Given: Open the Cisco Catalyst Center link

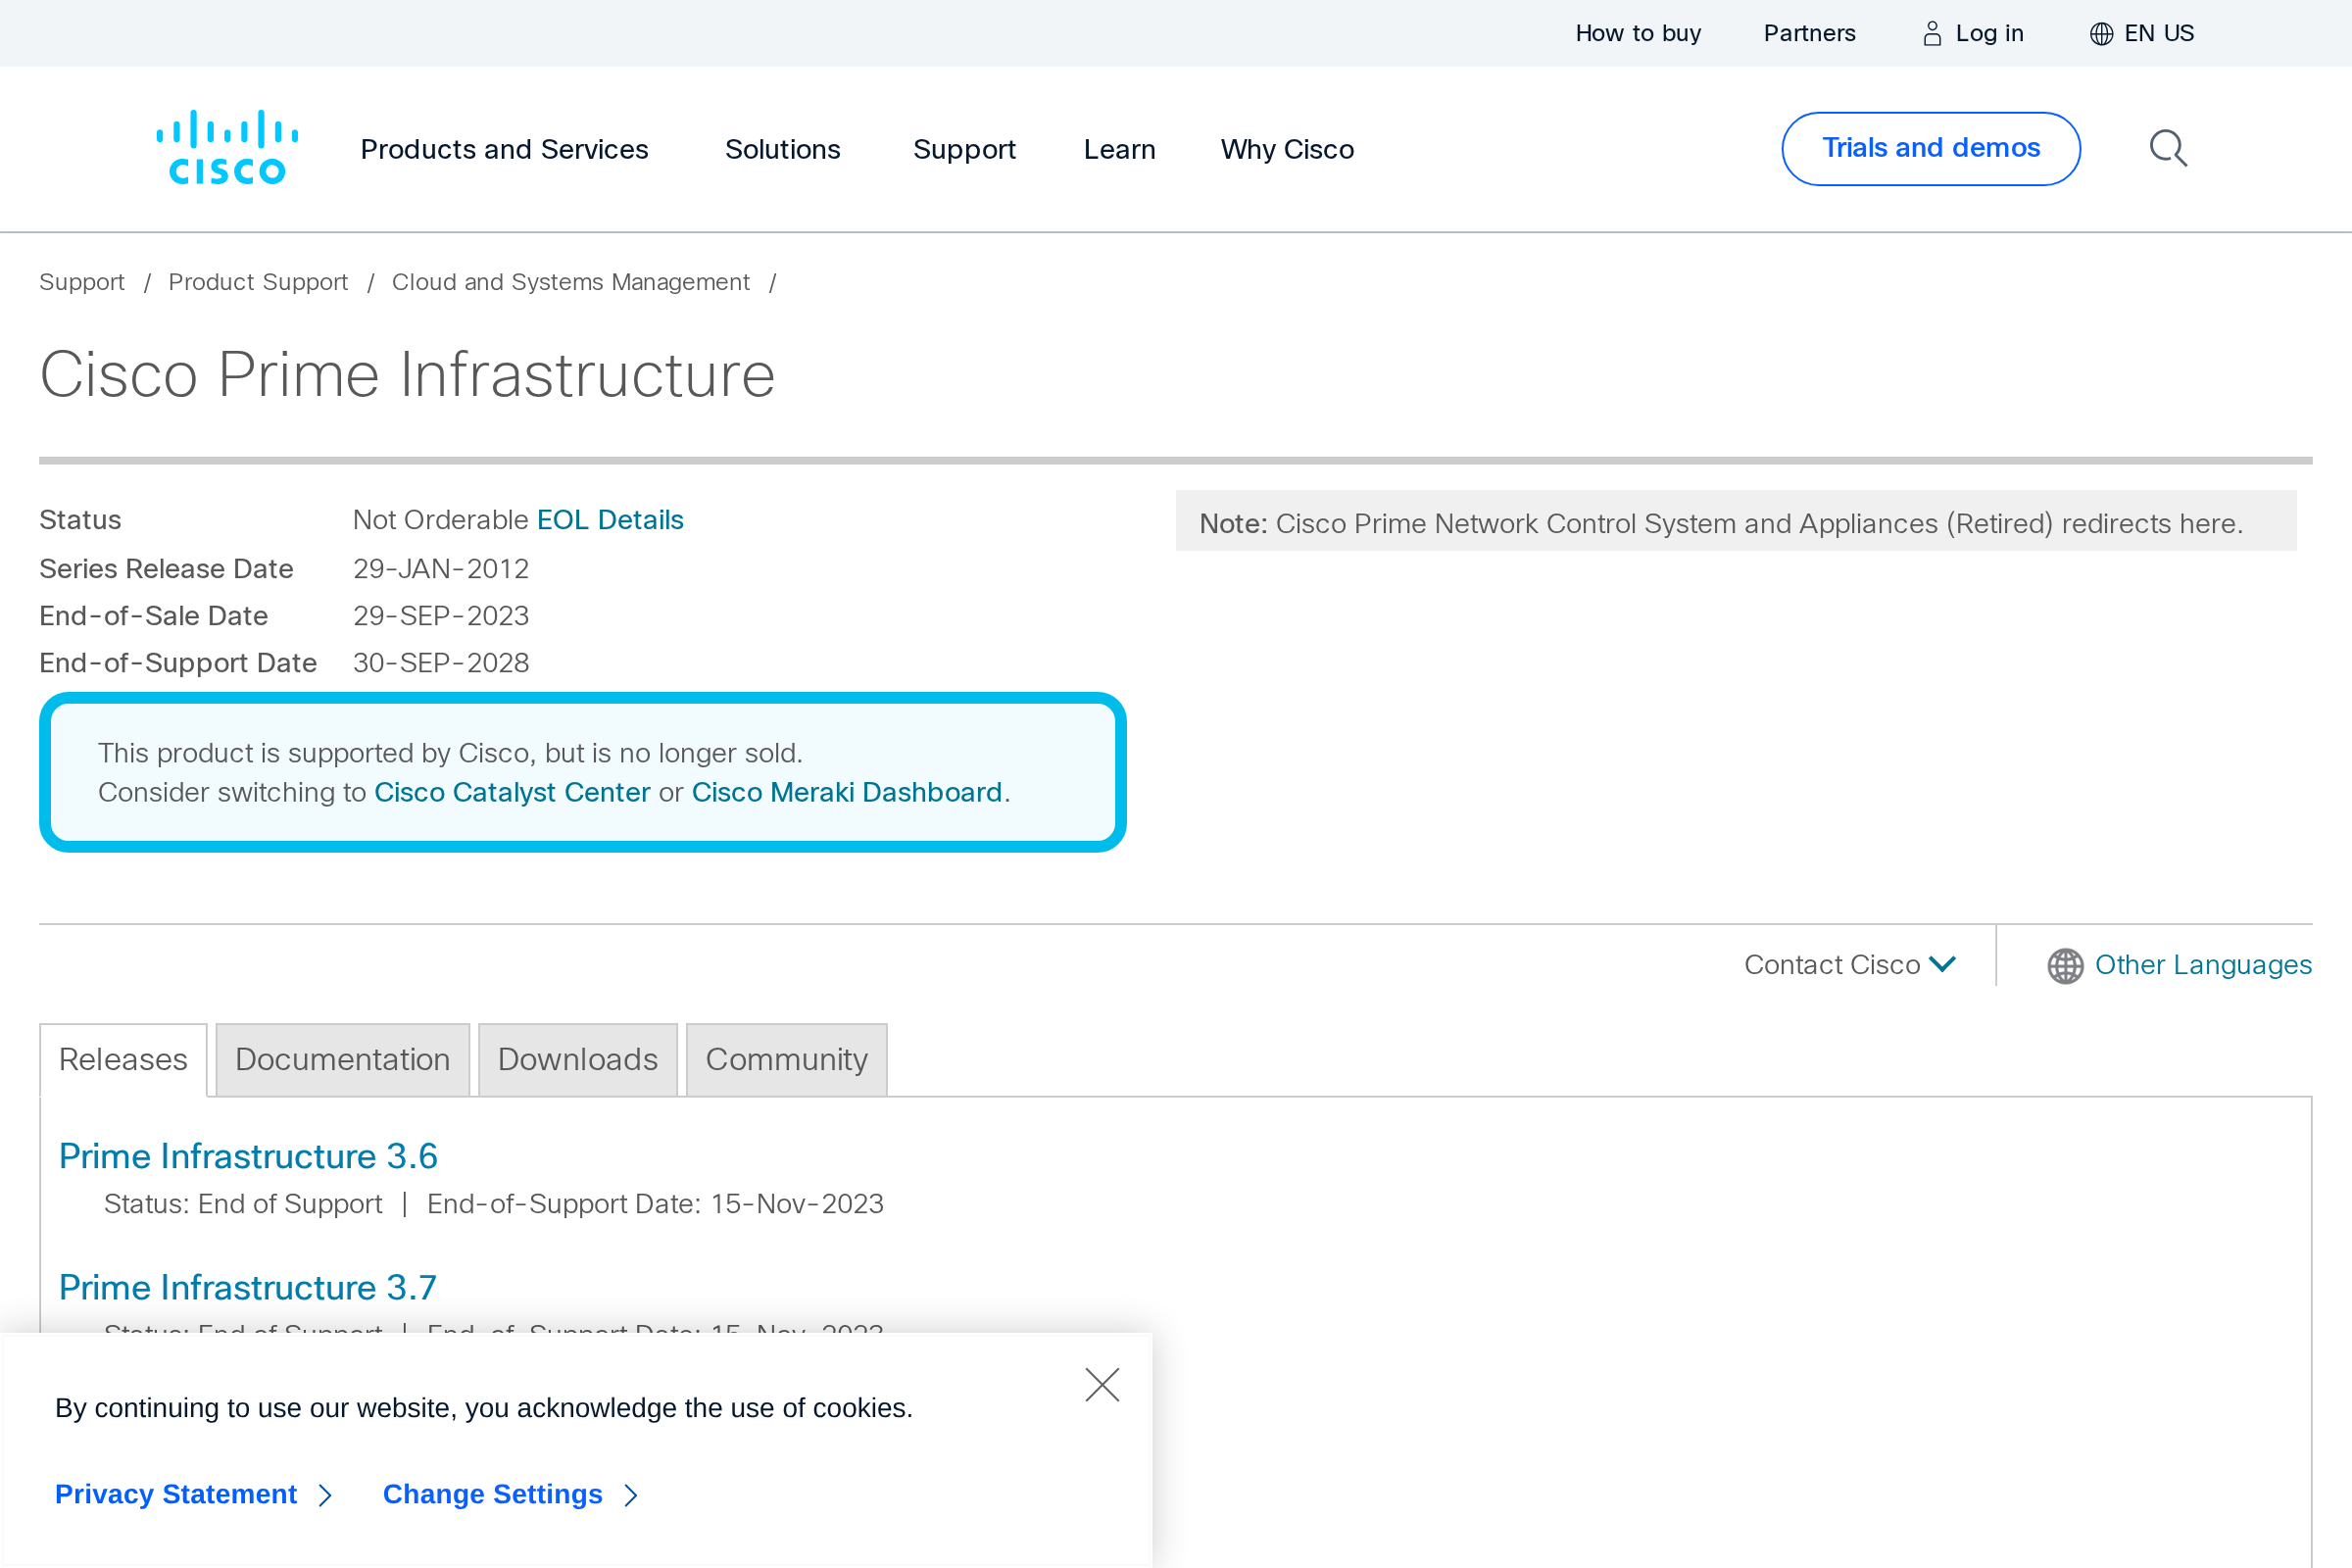Looking at the screenshot, I should [511, 791].
